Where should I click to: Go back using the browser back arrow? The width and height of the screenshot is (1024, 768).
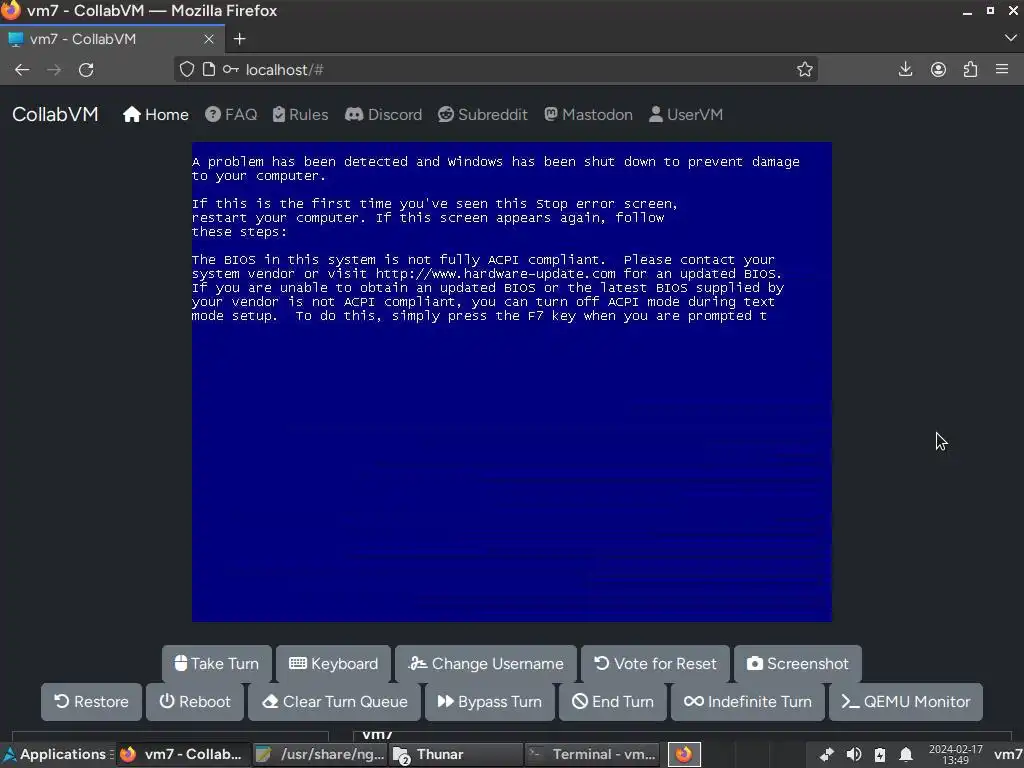(22, 70)
